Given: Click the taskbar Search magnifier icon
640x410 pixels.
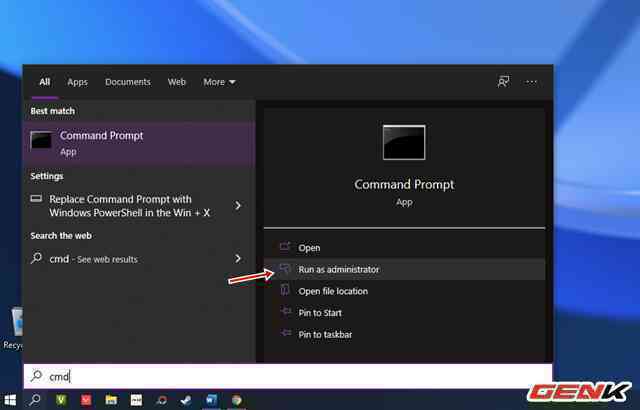Looking at the screenshot, I should (36, 400).
